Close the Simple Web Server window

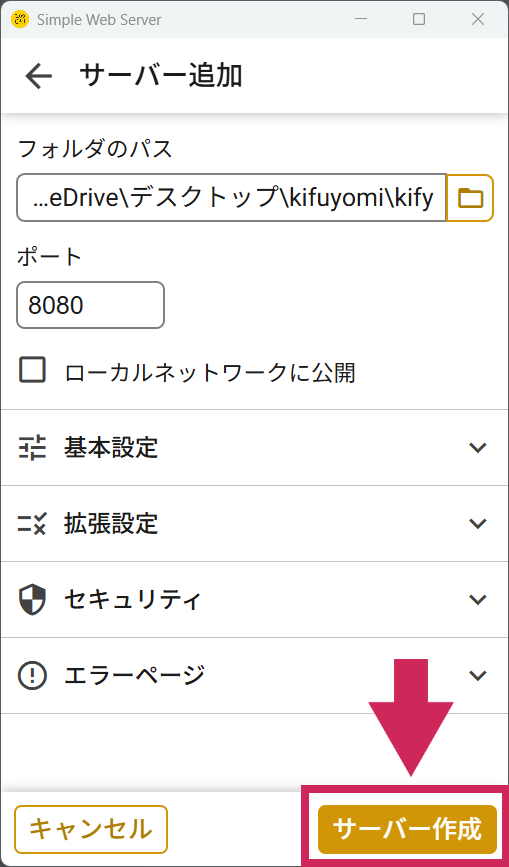(477, 19)
